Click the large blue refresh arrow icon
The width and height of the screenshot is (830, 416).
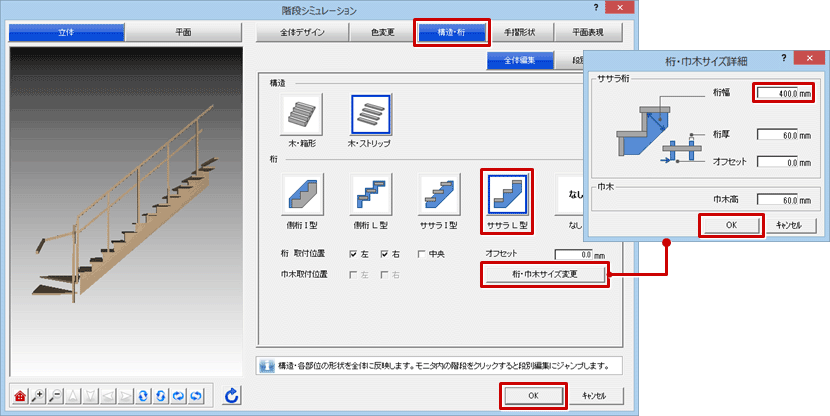coord(232,396)
